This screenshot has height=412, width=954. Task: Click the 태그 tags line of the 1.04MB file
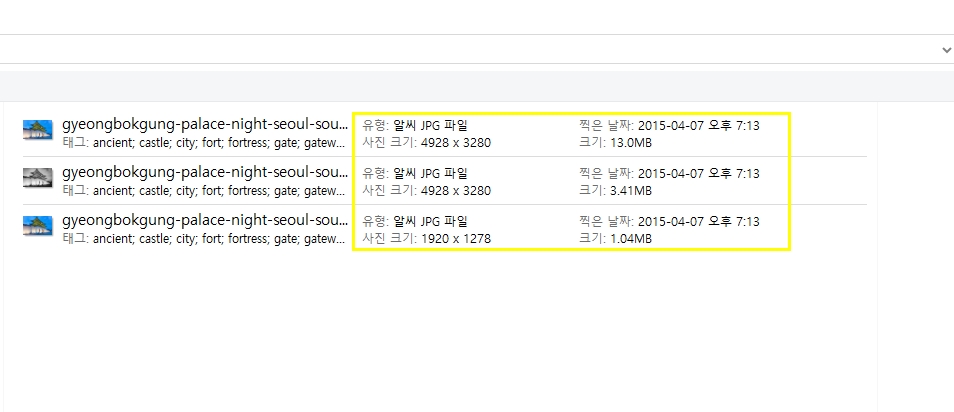click(x=204, y=239)
